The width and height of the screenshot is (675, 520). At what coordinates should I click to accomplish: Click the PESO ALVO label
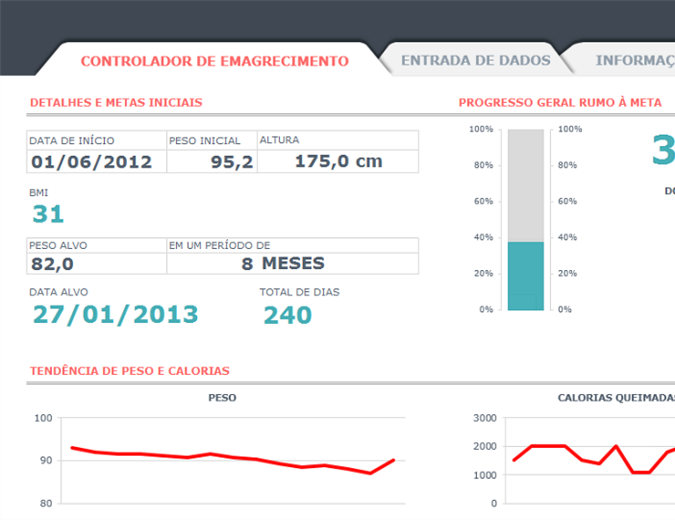click(58, 245)
